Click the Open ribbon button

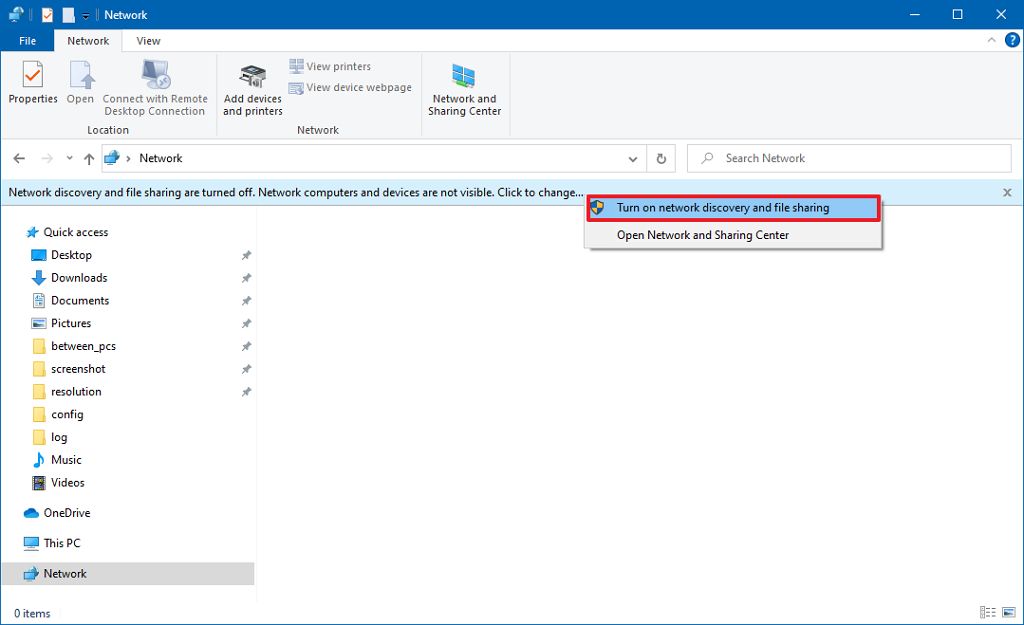(x=80, y=82)
